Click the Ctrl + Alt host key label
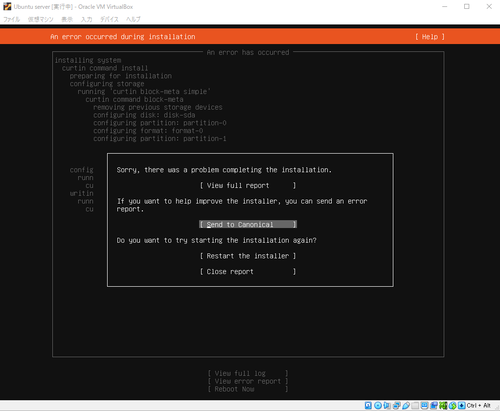 click(x=479, y=405)
